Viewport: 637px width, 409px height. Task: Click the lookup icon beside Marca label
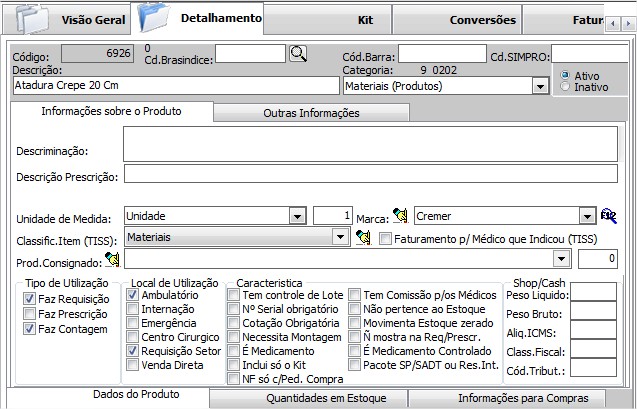[401, 216]
